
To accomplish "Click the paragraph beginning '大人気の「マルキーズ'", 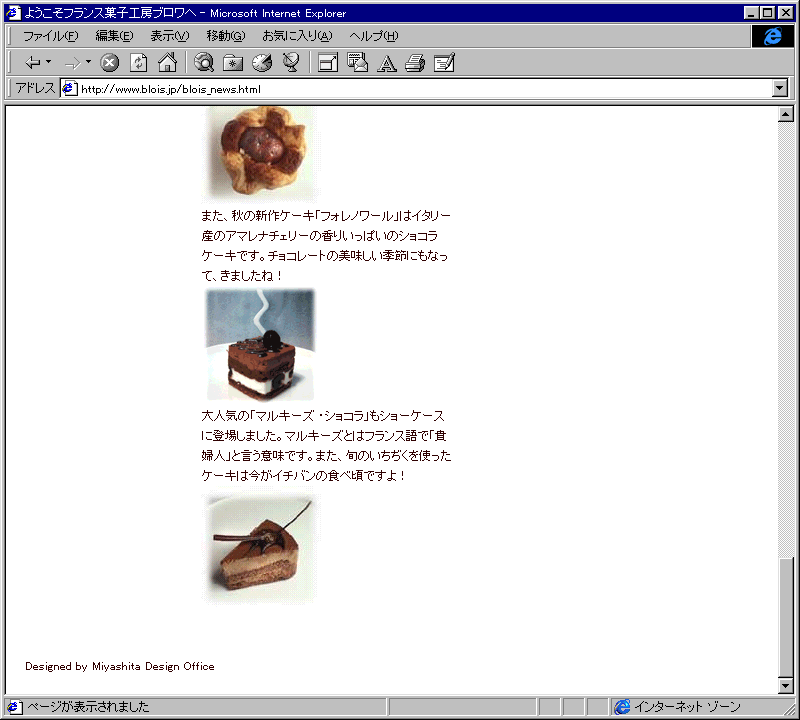I will click(x=327, y=445).
